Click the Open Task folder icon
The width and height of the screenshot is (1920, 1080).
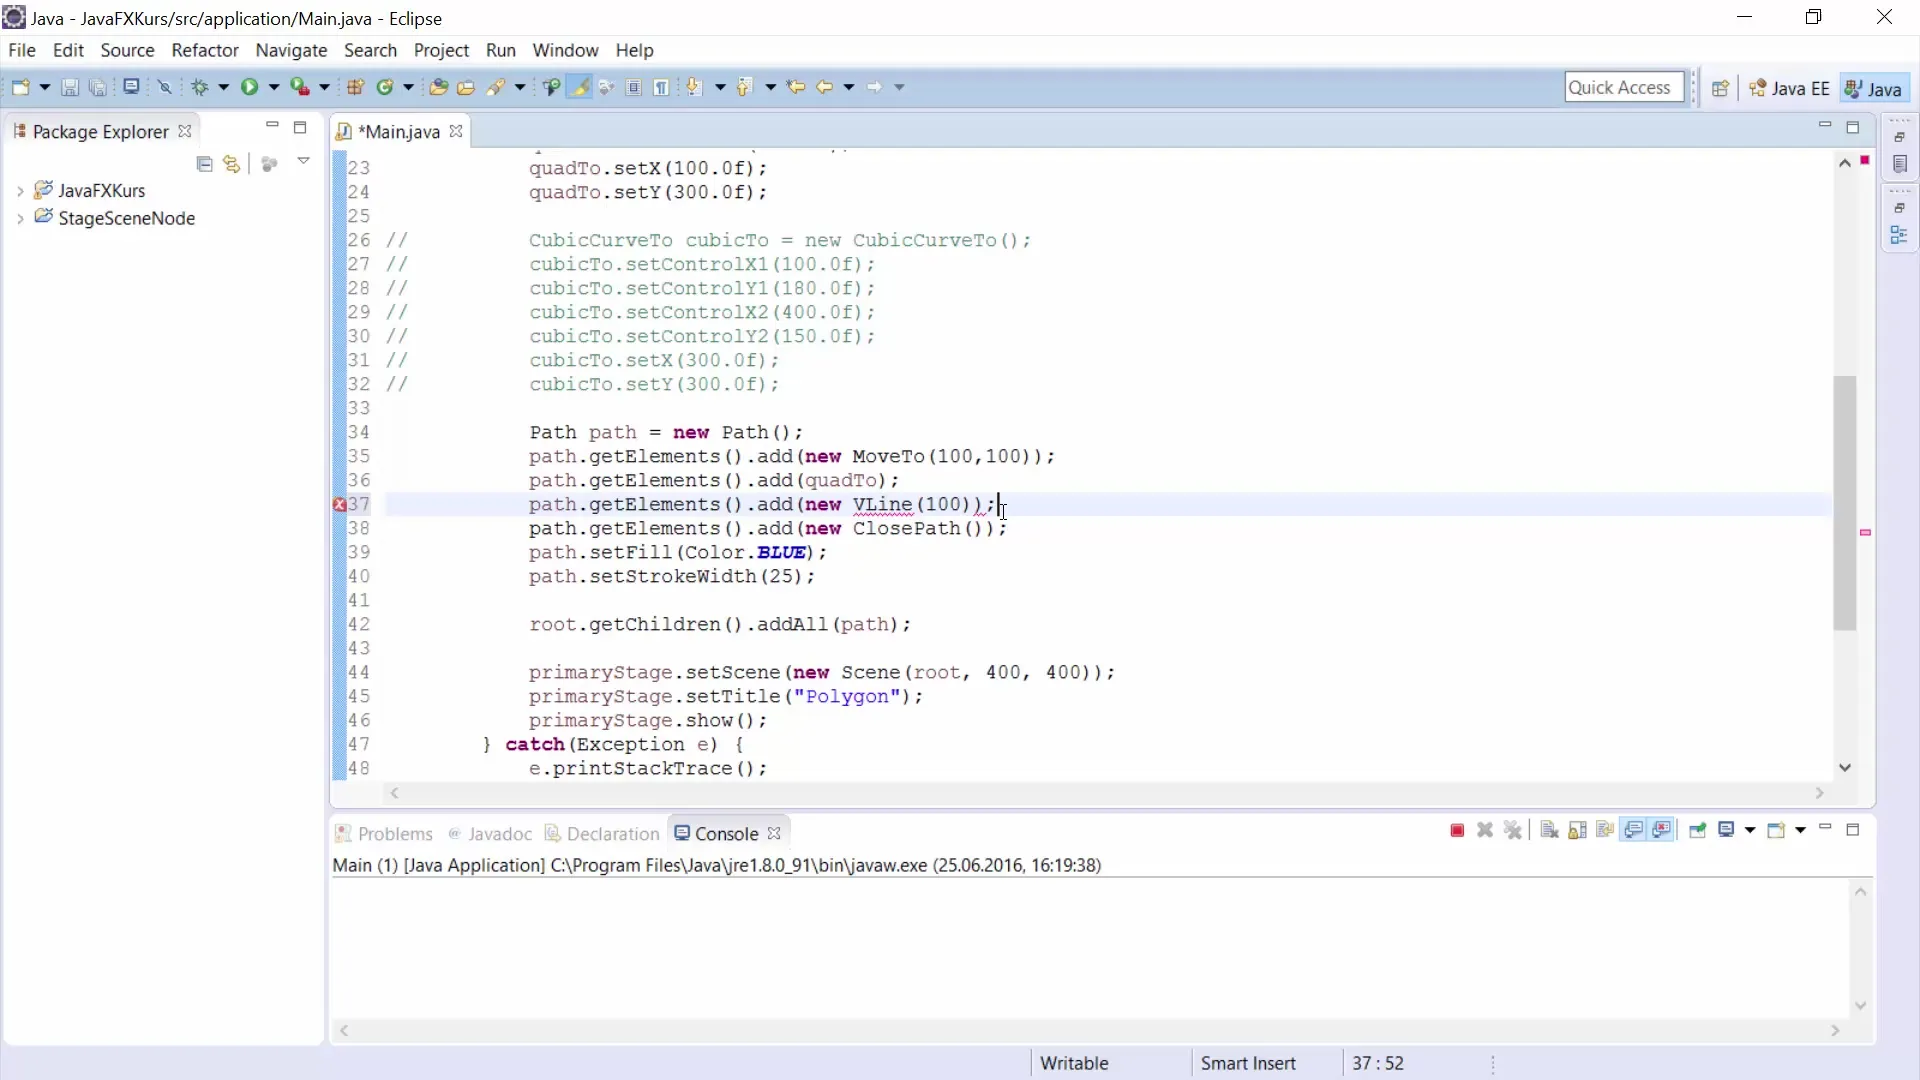(466, 87)
